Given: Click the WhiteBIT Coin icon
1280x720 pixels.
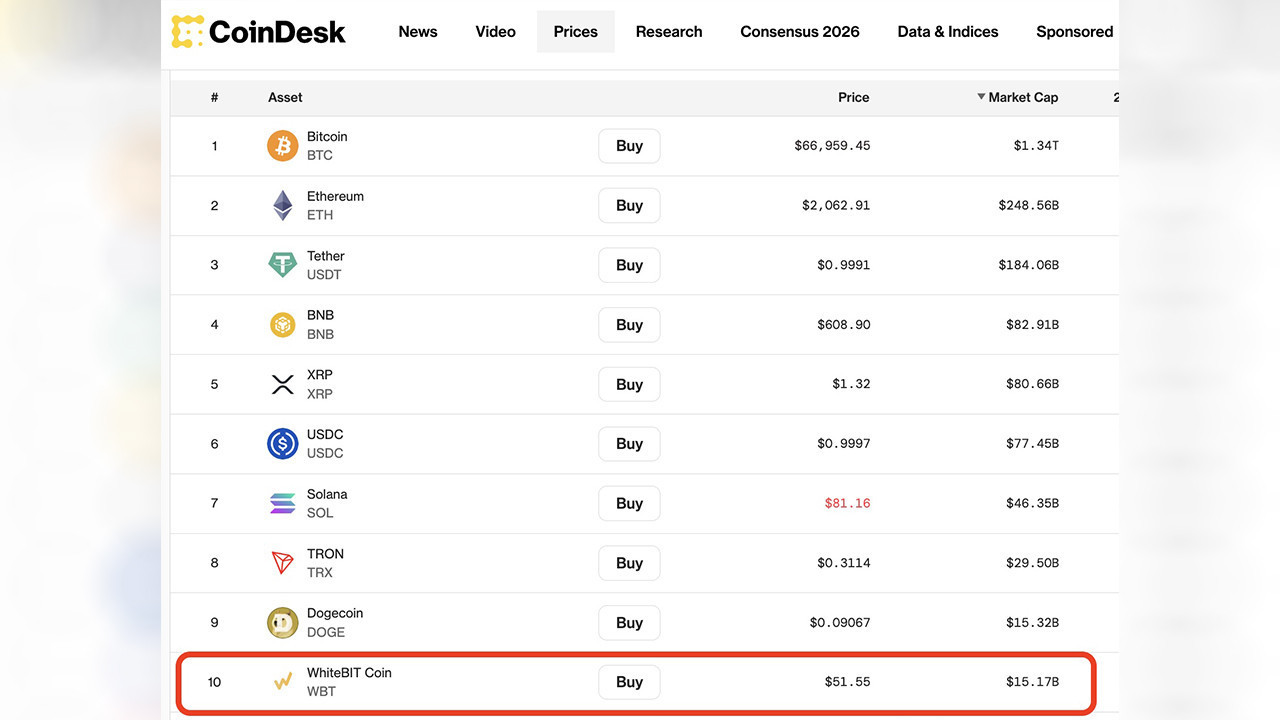Looking at the screenshot, I should click(281, 681).
